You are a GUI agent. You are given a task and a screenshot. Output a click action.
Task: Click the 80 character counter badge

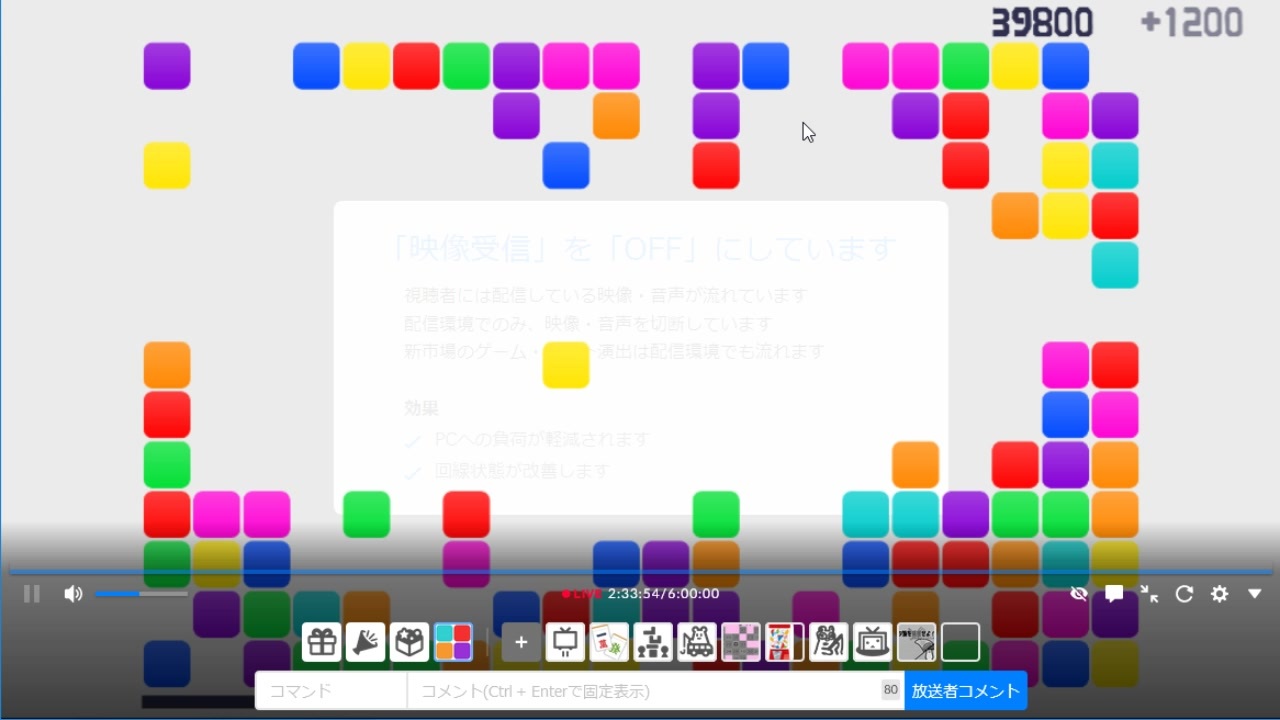tap(890, 690)
